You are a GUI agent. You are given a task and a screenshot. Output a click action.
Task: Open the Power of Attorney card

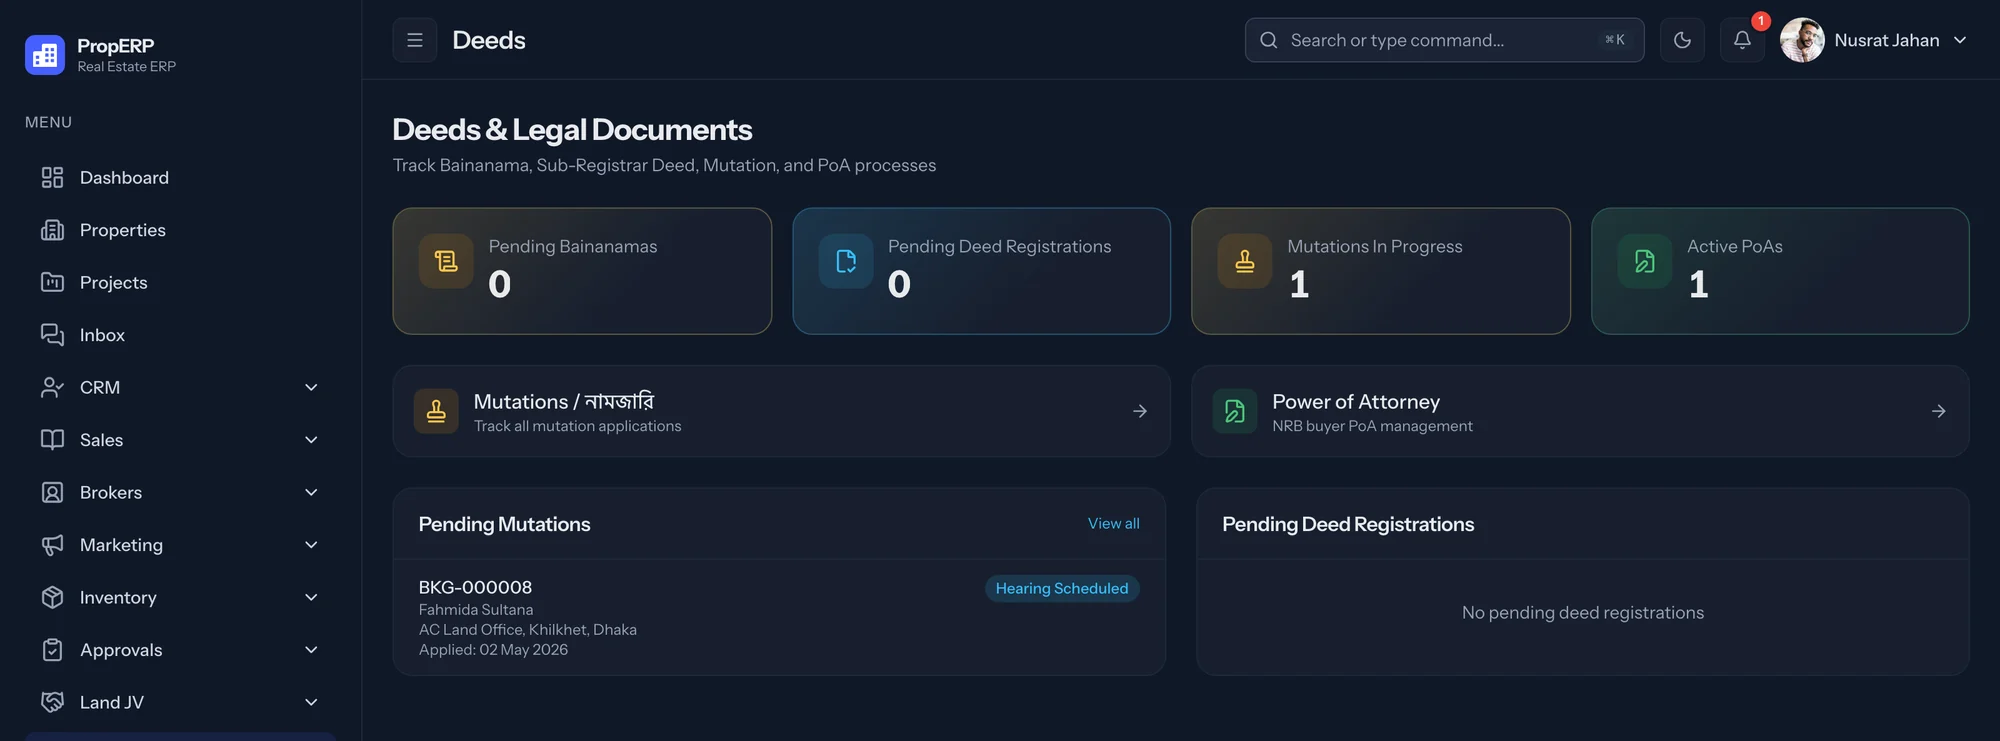[1580, 411]
